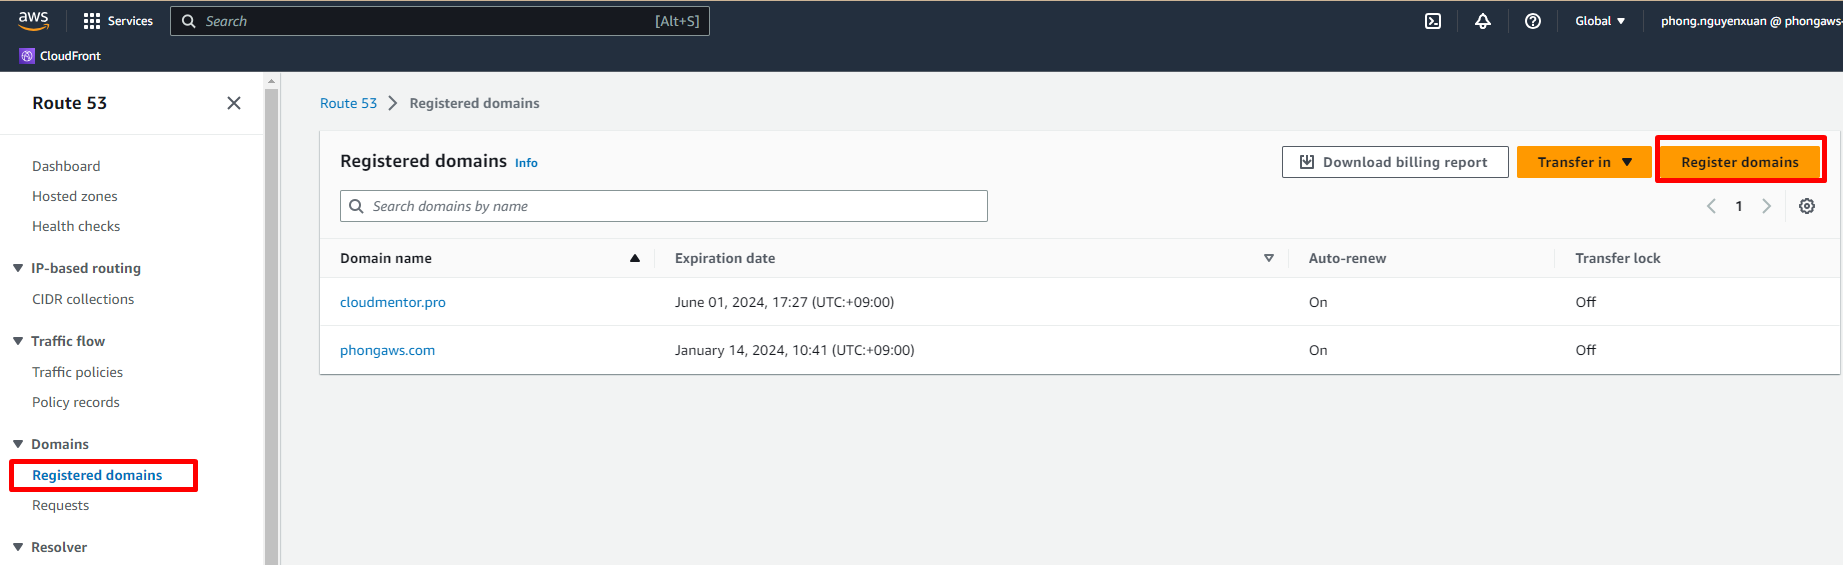The width and height of the screenshot is (1843, 565).
Task: Open the help question mark icon
Action: (1533, 21)
